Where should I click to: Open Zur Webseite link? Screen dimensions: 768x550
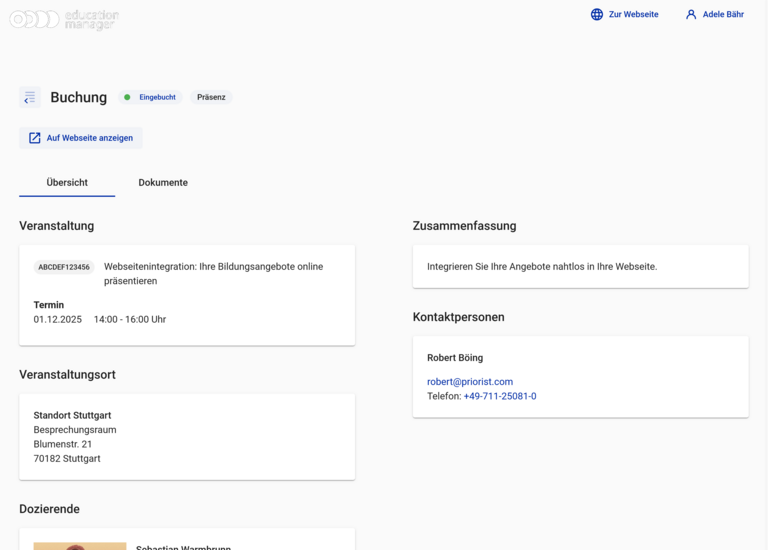pos(633,15)
